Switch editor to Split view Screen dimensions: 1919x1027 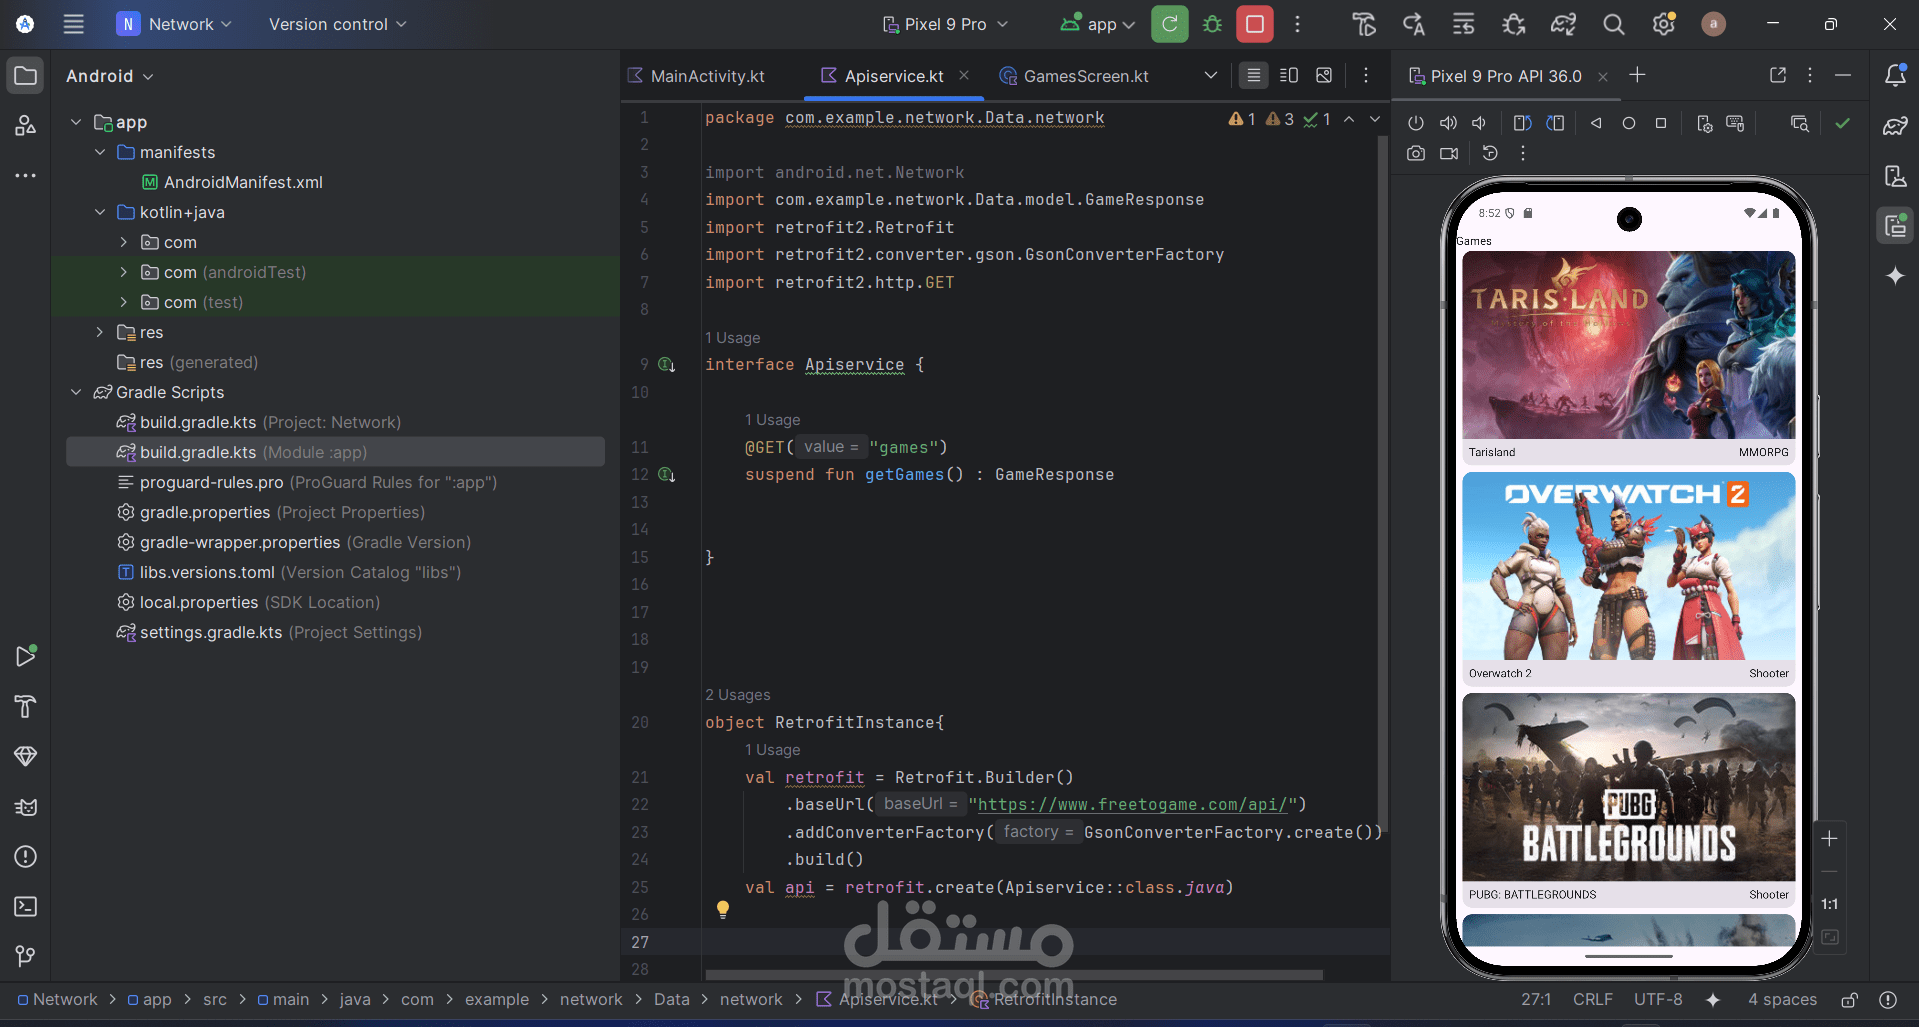pyautogui.click(x=1289, y=75)
